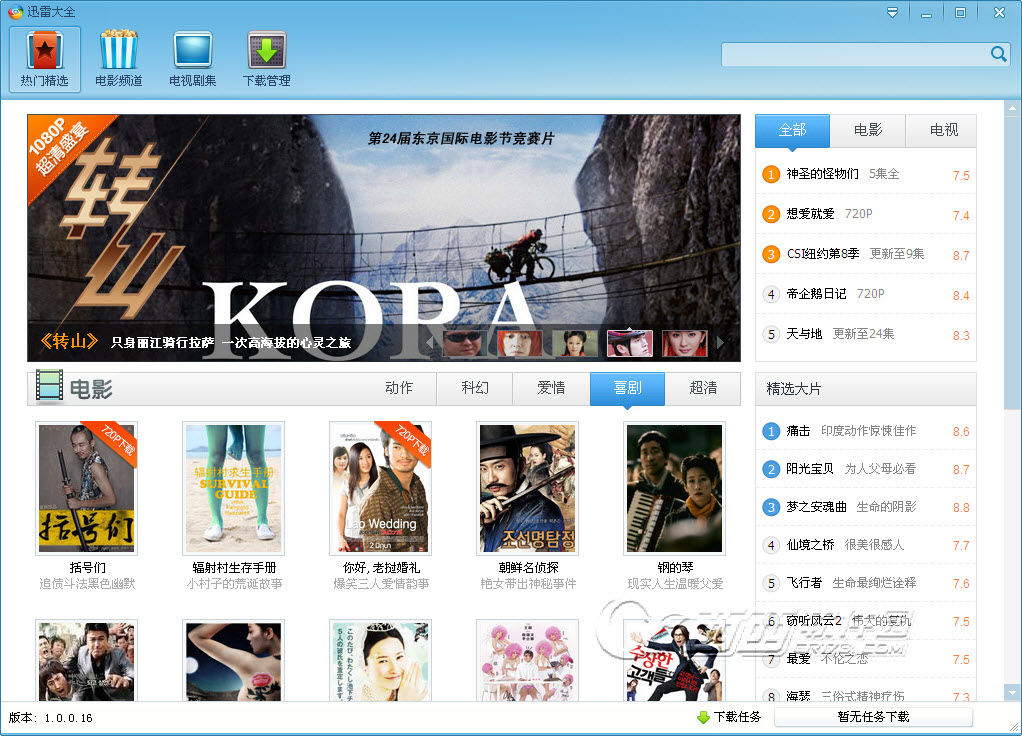Open the 下载管理 download icon
The height and width of the screenshot is (736, 1022).
[x=266, y=50]
